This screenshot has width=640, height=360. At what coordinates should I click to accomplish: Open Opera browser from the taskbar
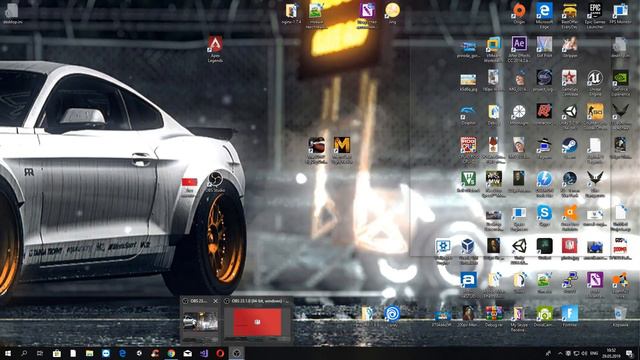220,353
